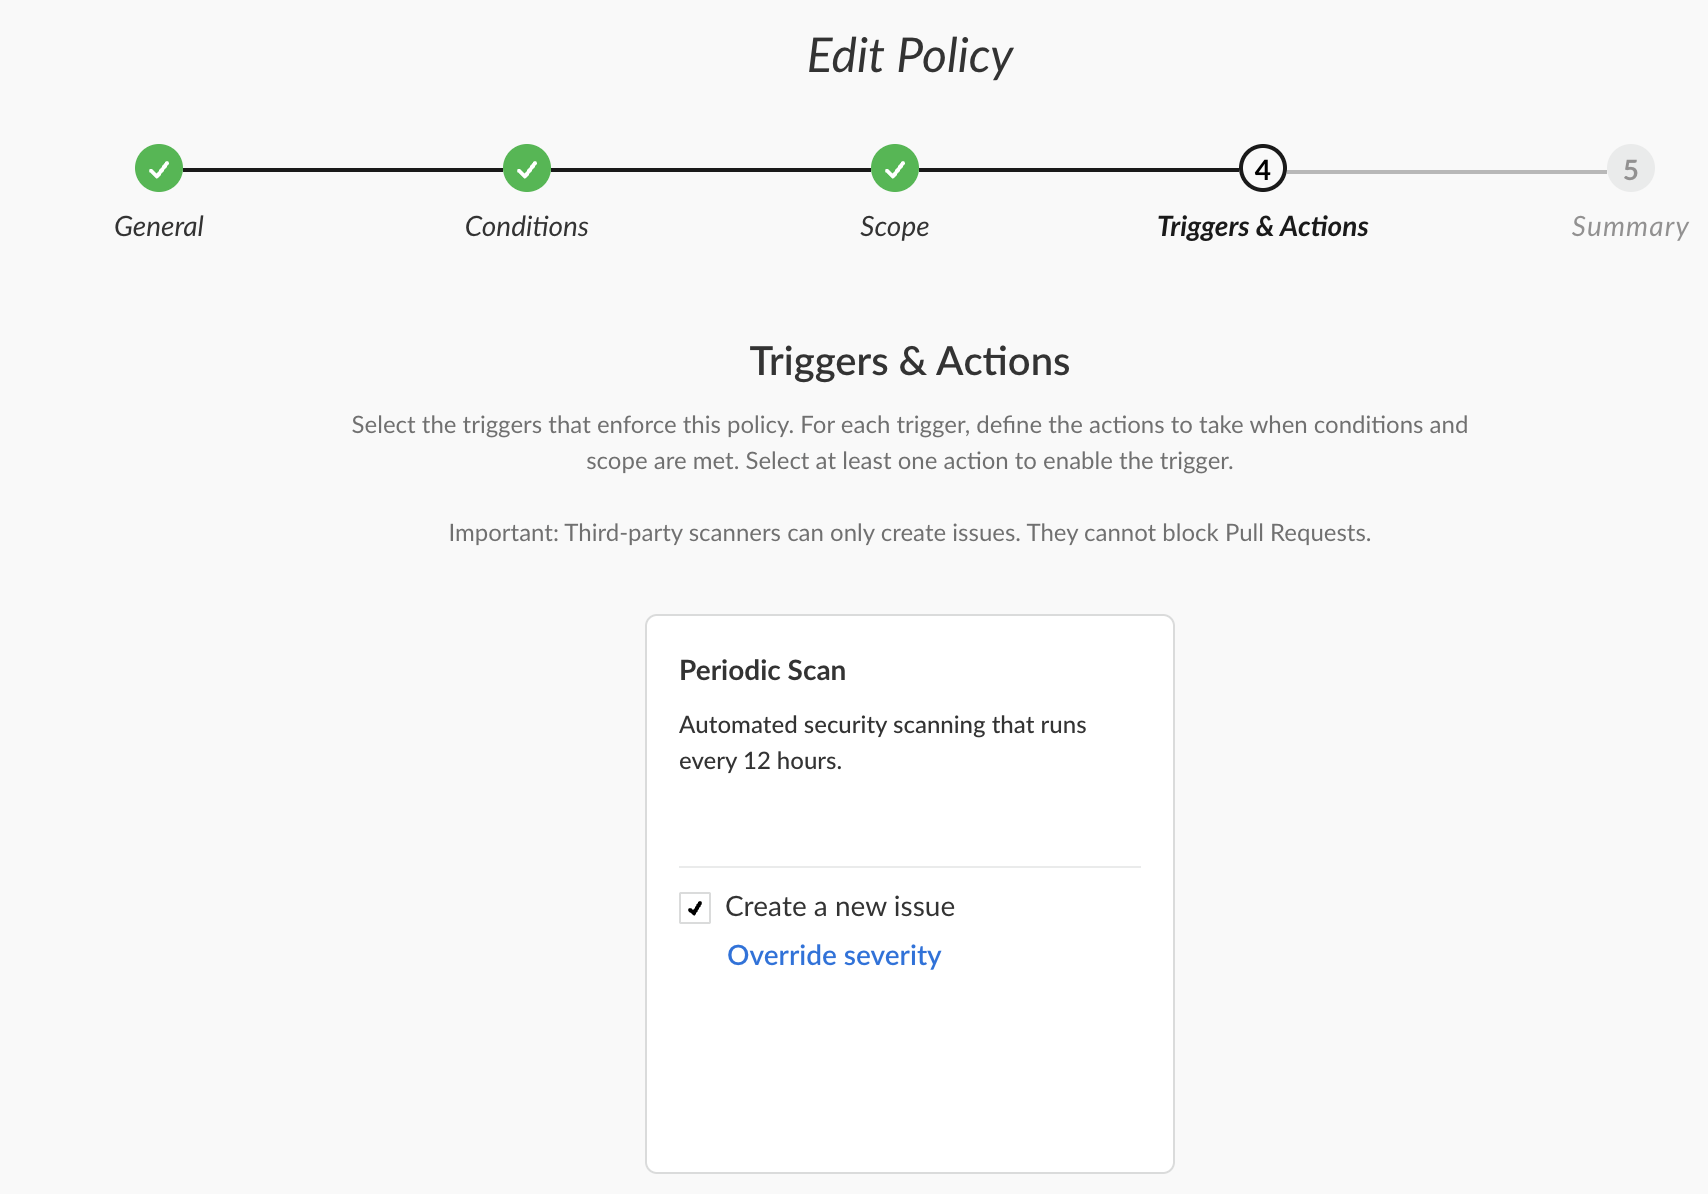The height and width of the screenshot is (1194, 1708).
Task: Open the Override severity link
Action: pos(834,956)
